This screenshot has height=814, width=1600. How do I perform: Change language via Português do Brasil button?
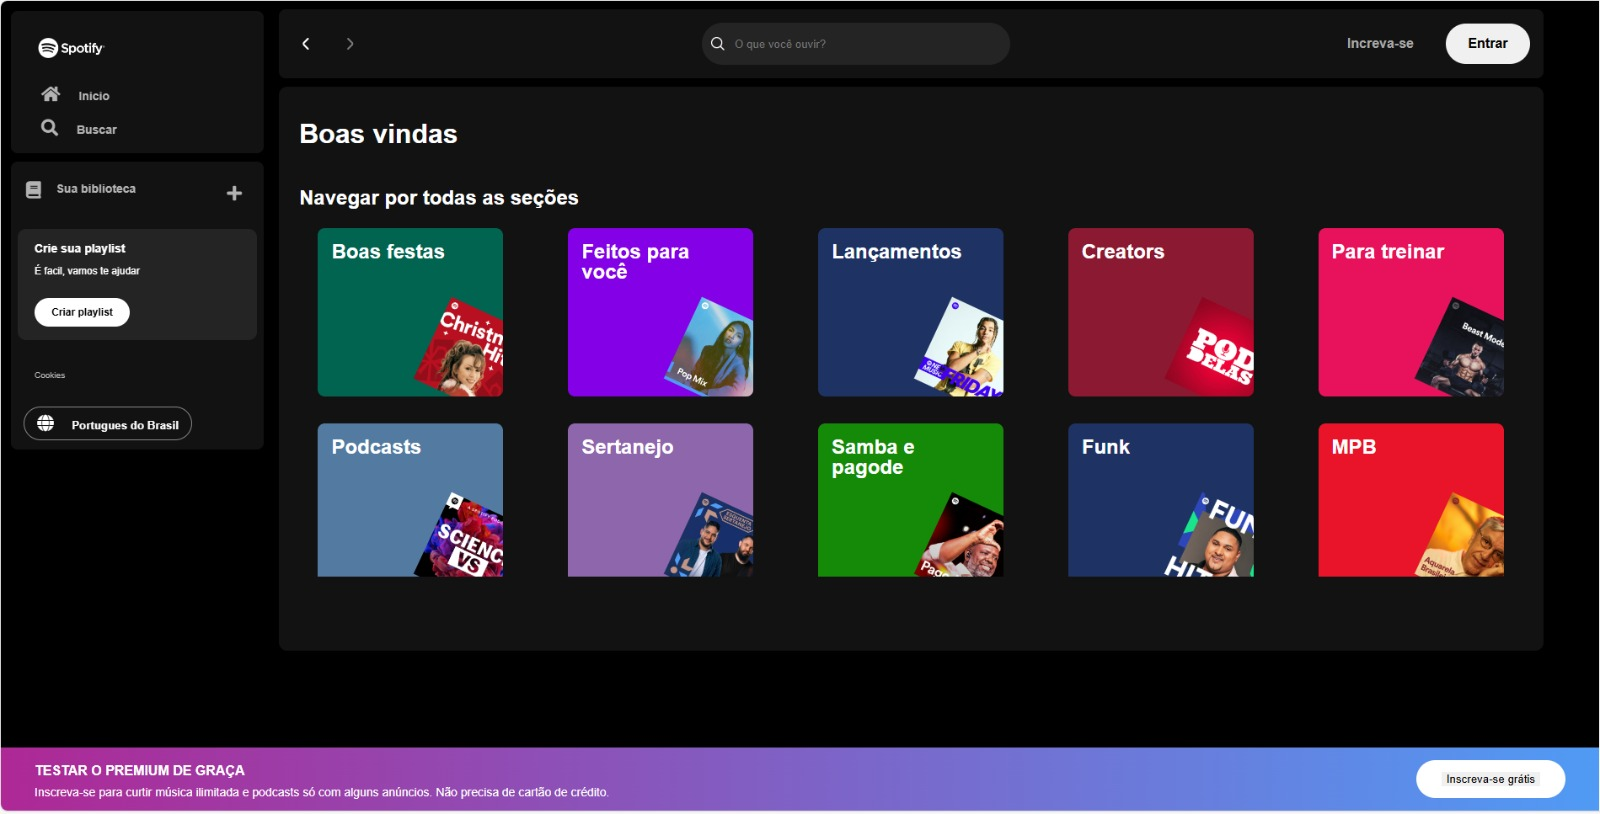(108, 424)
